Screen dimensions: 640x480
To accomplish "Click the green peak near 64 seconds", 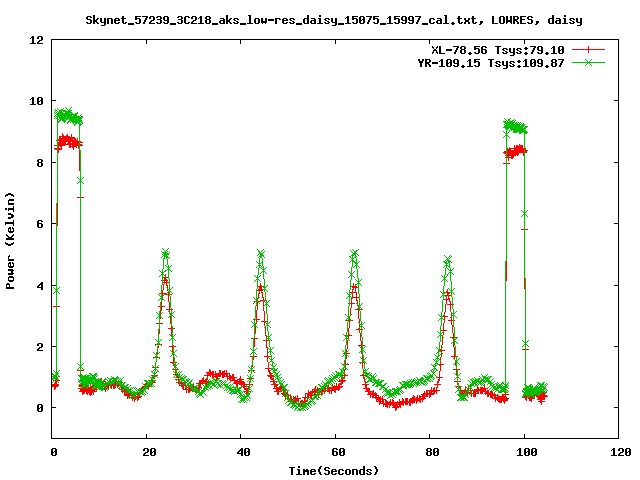I will 354,254.
